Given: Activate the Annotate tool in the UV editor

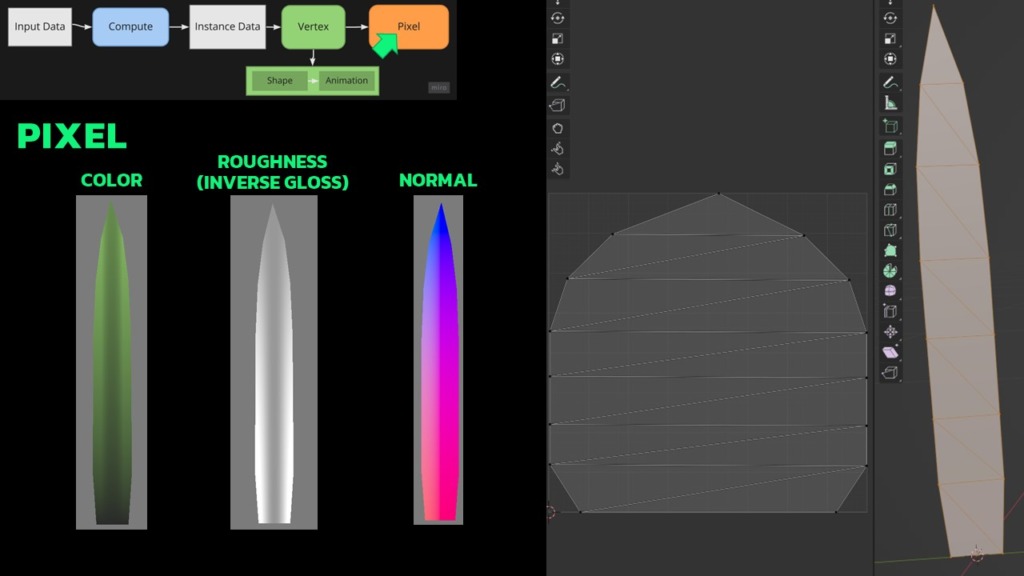Looking at the screenshot, I should (x=558, y=83).
